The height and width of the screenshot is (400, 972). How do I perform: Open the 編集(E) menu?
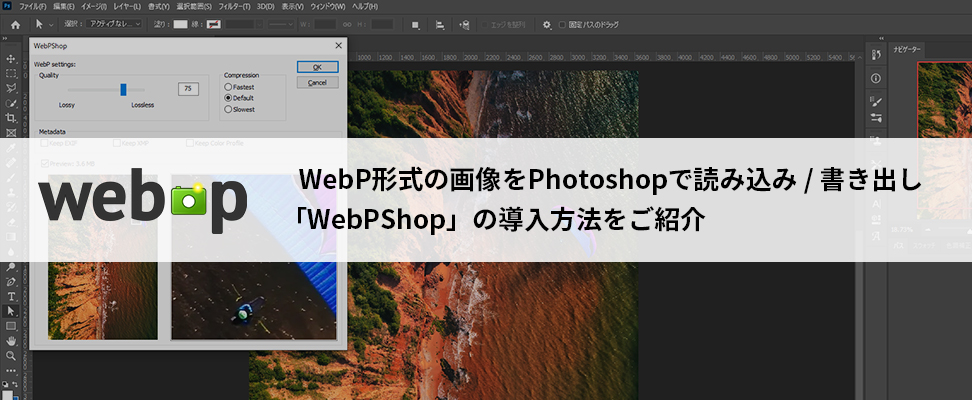click(63, 6)
